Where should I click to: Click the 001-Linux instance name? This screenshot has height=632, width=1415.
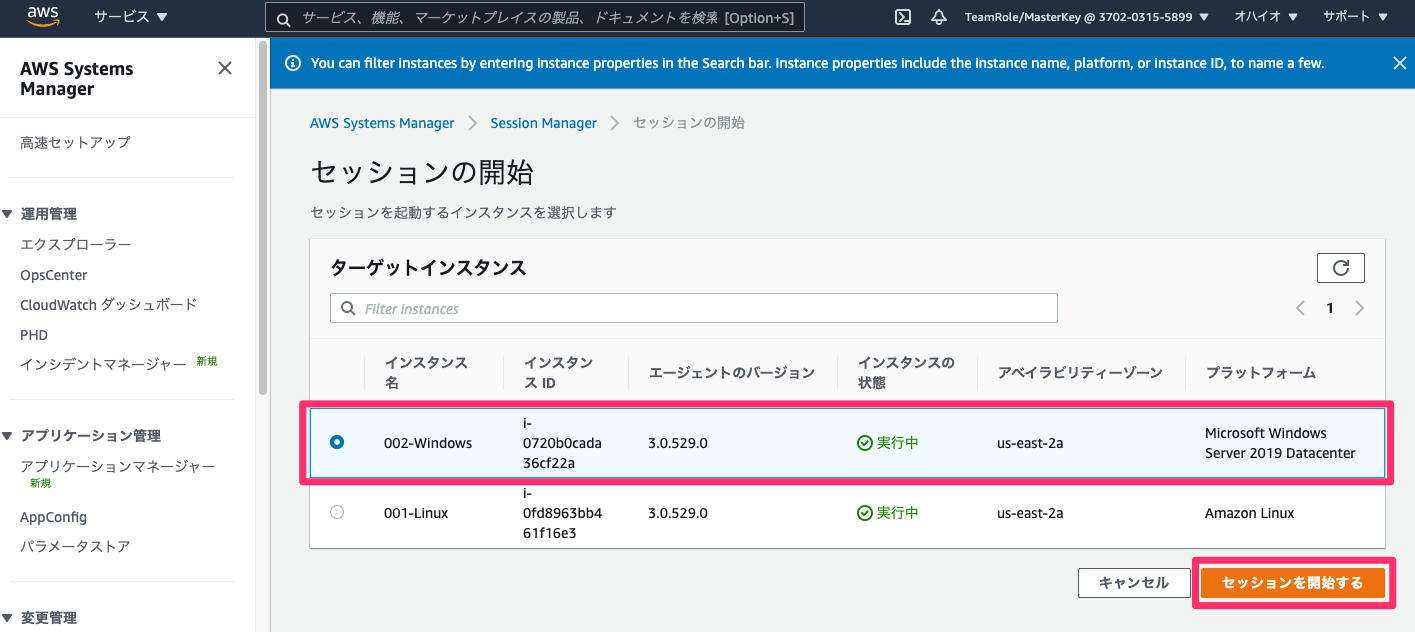coord(416,513)
